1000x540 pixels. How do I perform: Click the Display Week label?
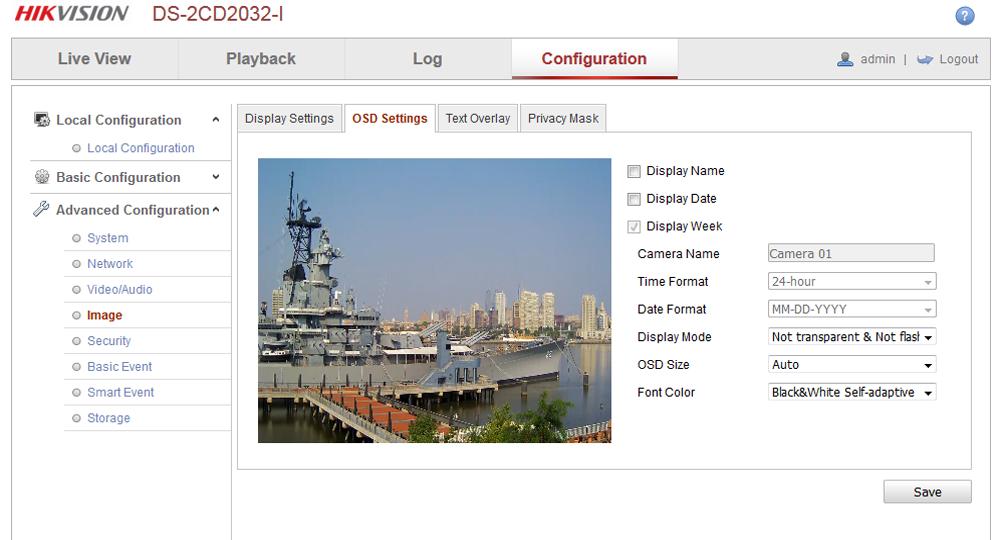point(684,226)
